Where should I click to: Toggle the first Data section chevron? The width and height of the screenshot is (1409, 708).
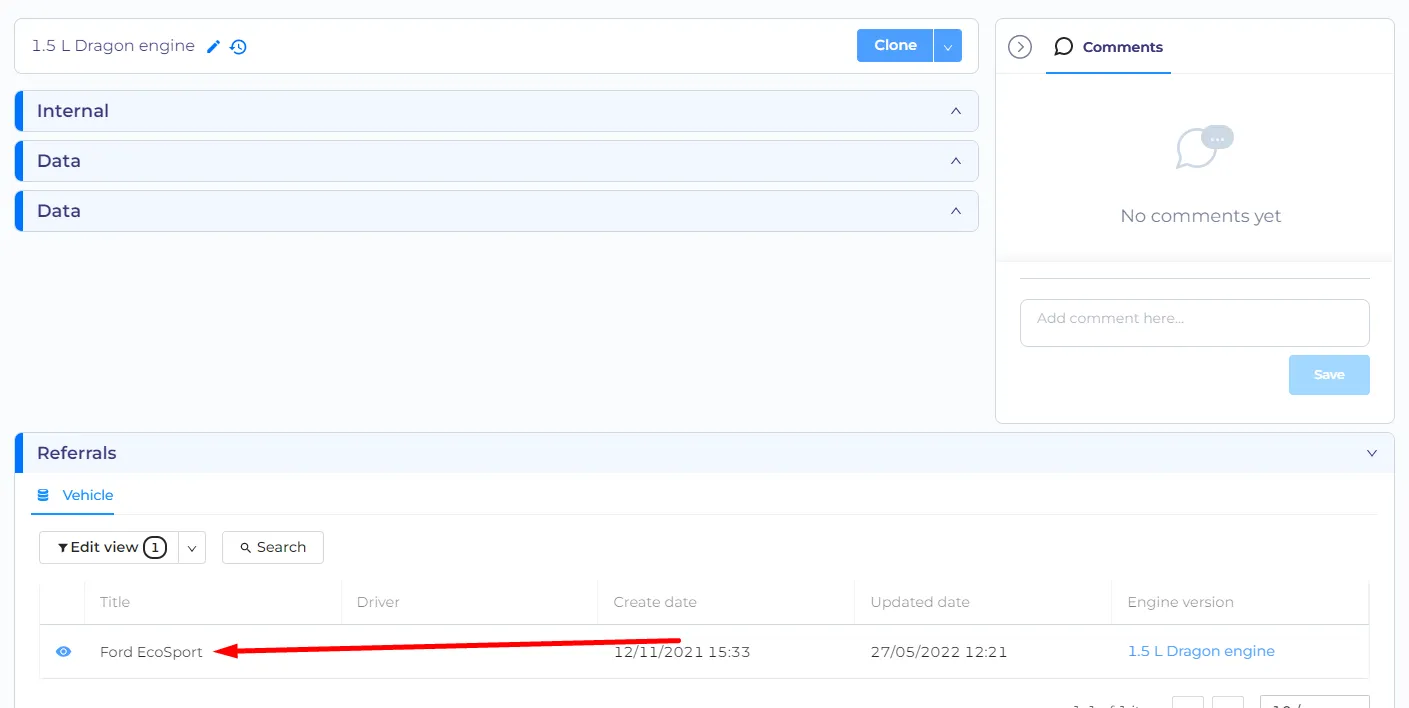[x=956, y=161]
